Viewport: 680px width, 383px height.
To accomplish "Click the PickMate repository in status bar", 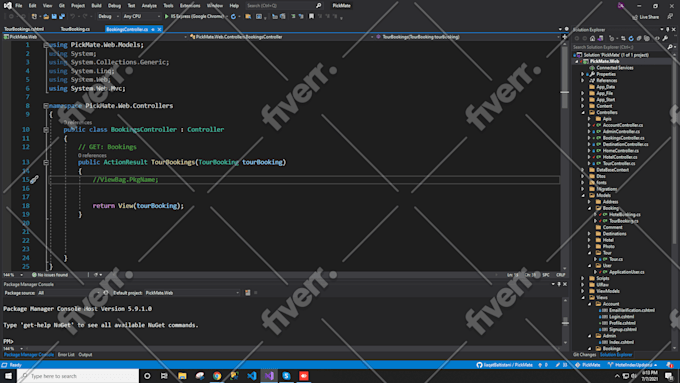I will pyautogui.click(x=588, y=365).
